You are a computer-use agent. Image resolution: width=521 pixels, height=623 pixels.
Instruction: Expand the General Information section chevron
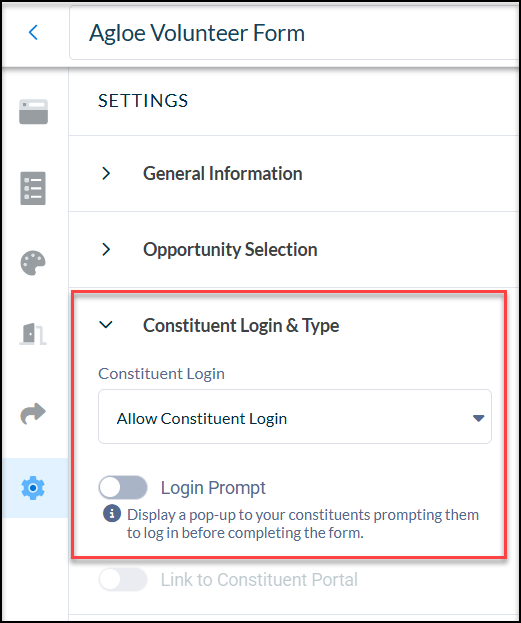tap(106, 173)
